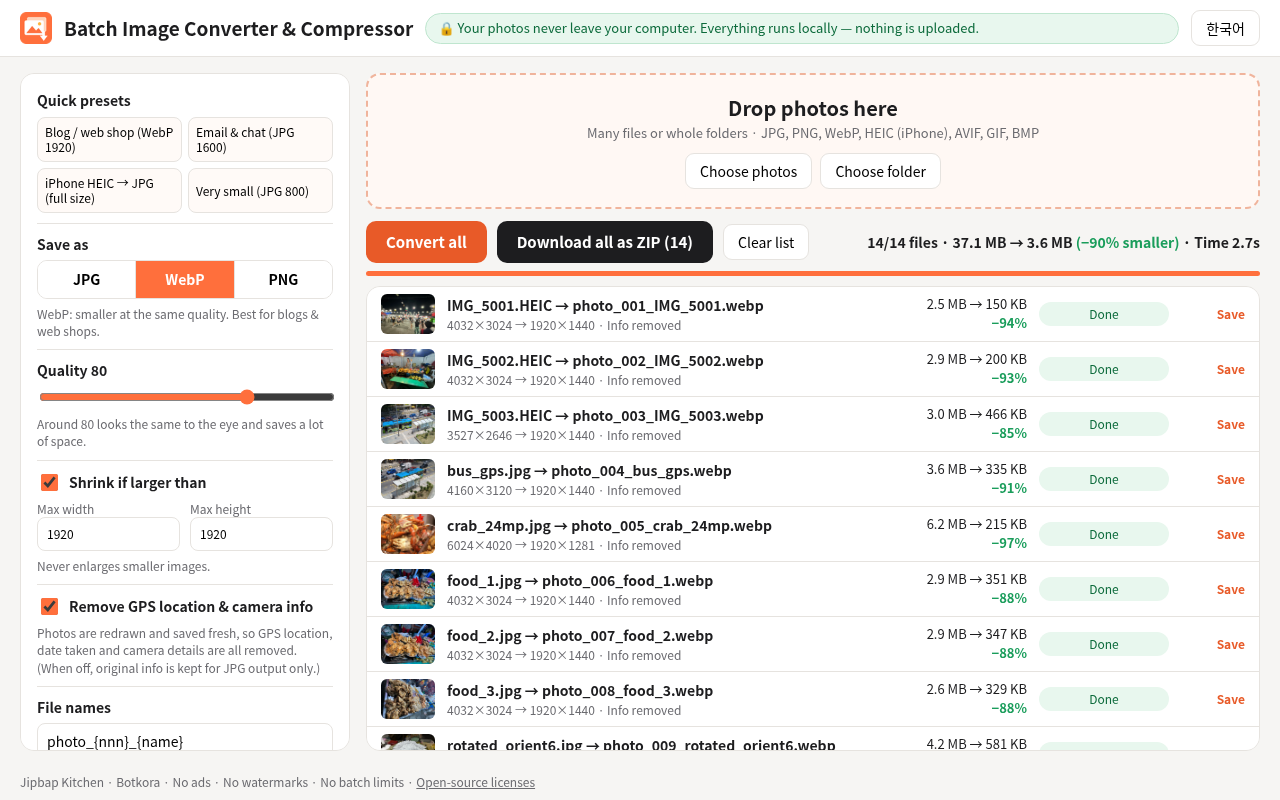1280x800 pixels.
Task: Save photo_008_food_3.webp
Action: [1230, 699]
